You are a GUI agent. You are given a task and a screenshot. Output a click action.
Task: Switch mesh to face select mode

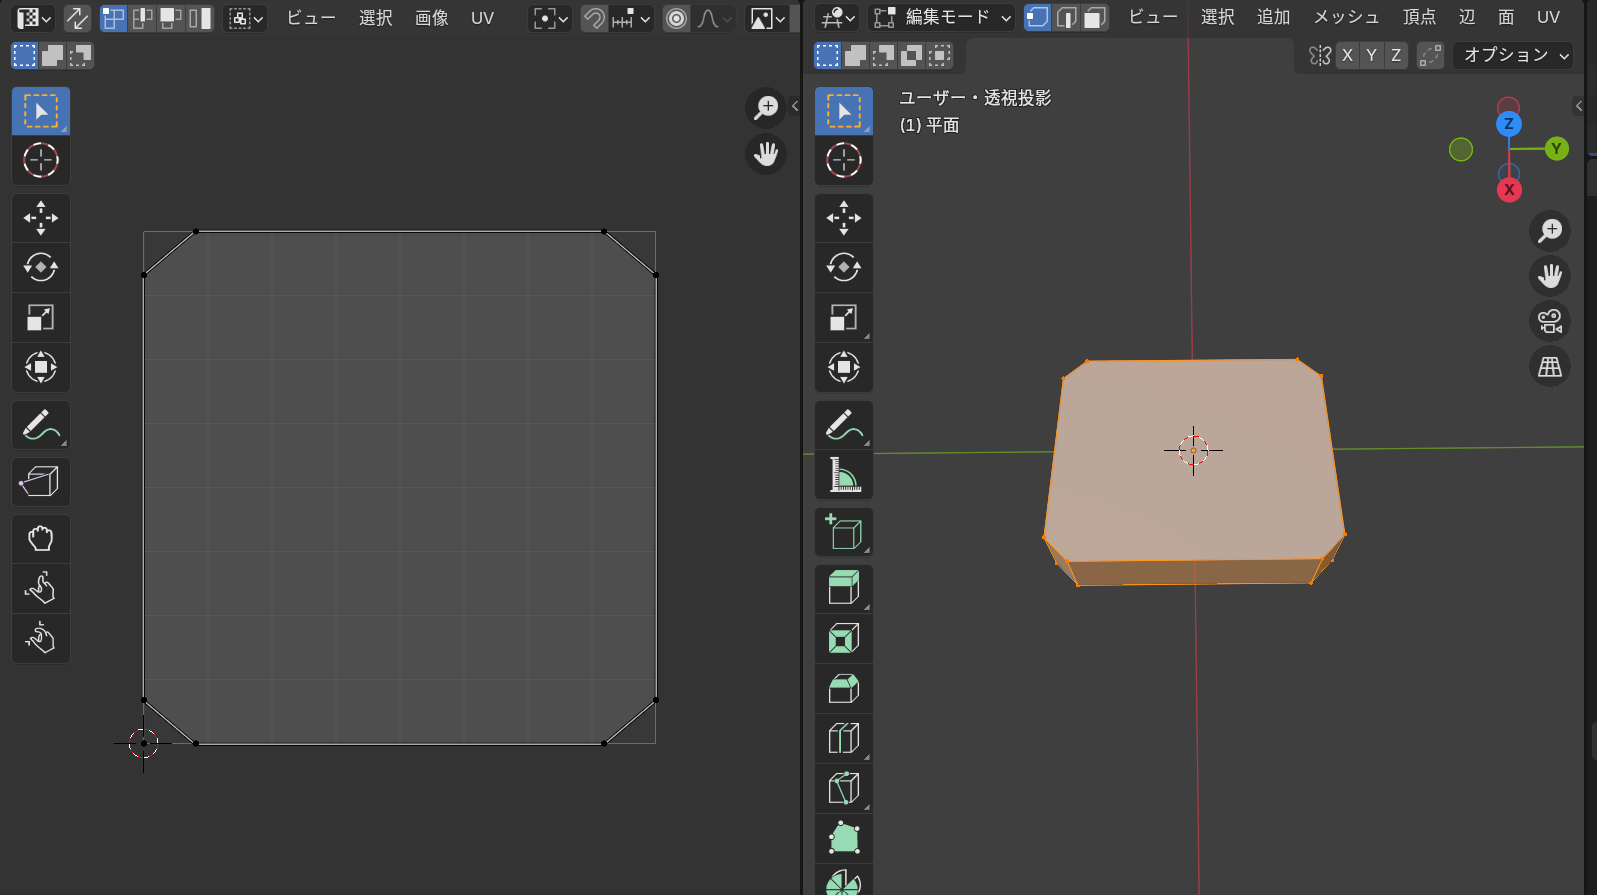tap(1095, 17)
